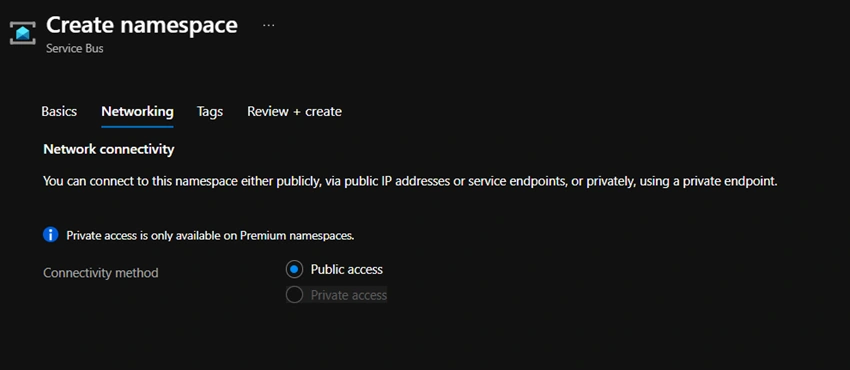Switch to the Basics tab
The image size is (850, 370).
point(59,112)
